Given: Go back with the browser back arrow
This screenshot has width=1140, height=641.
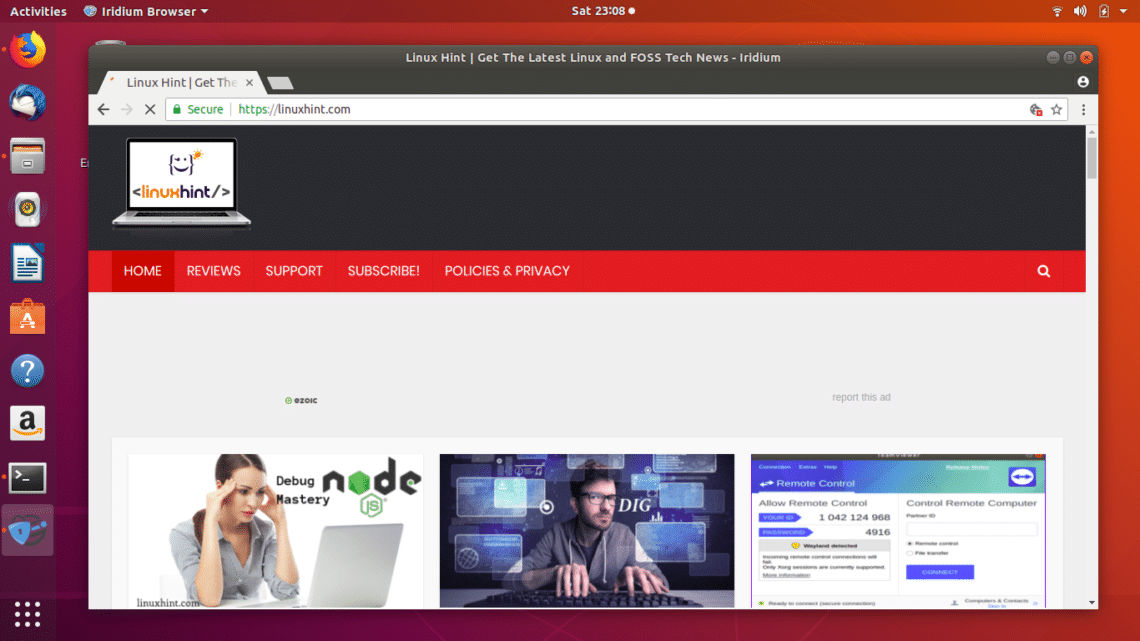Looking at the screenshot, I should coord(103,110).
